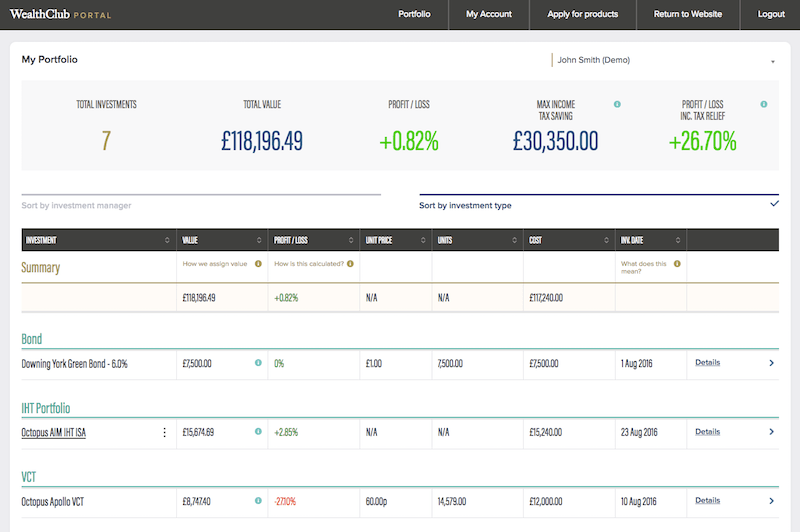
Task: Open the My Account menu item
Action: (489, 14)
